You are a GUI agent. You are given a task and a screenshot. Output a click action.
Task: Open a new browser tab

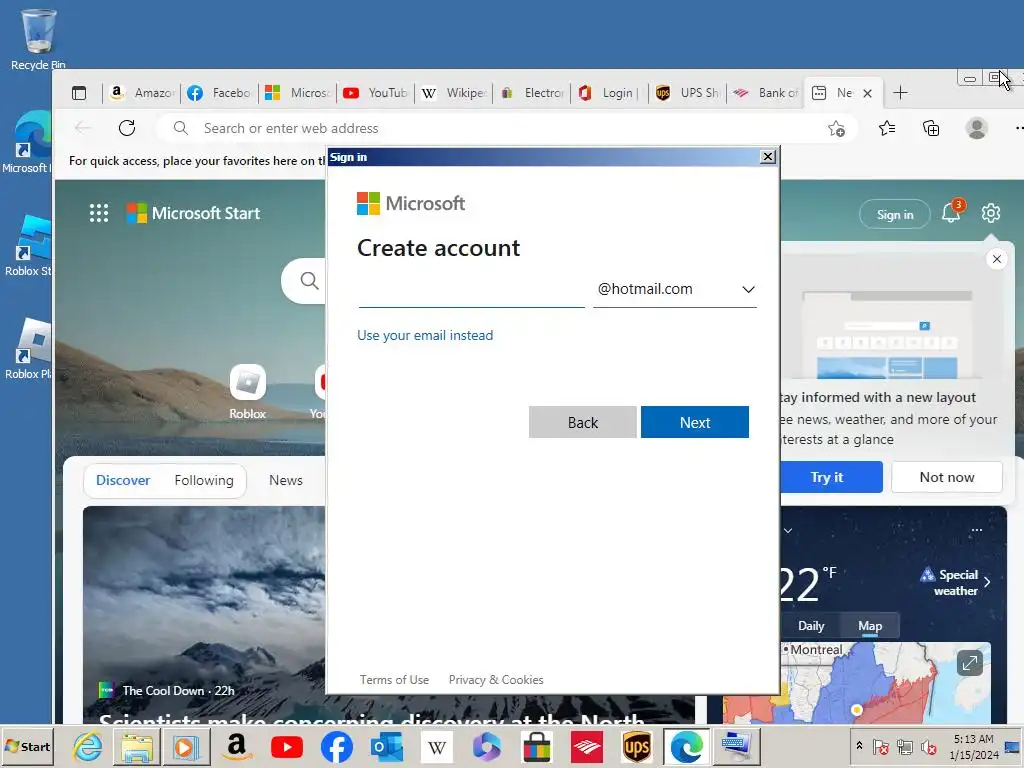pyautogui.click(x=901, y=93)
